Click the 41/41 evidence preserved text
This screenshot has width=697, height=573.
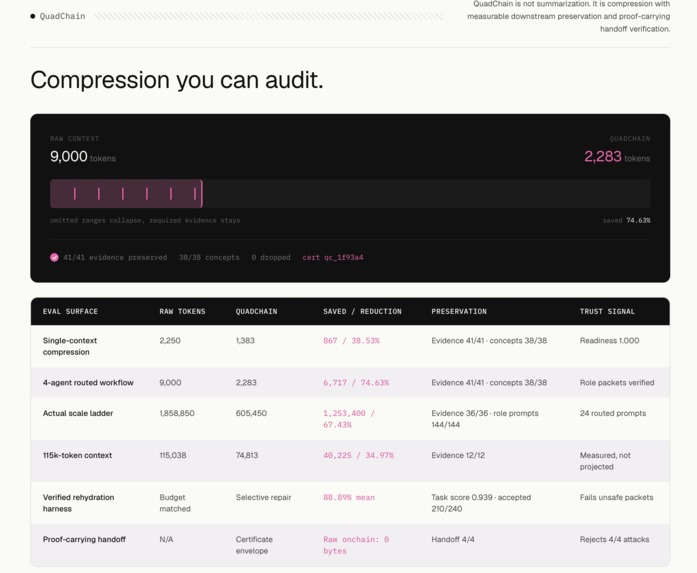tap(115, 257)
